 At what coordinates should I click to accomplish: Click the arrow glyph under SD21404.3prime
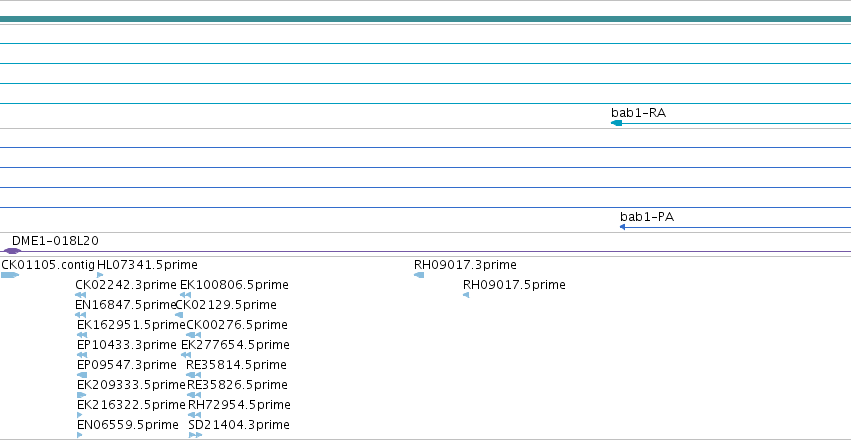[195, 435]
